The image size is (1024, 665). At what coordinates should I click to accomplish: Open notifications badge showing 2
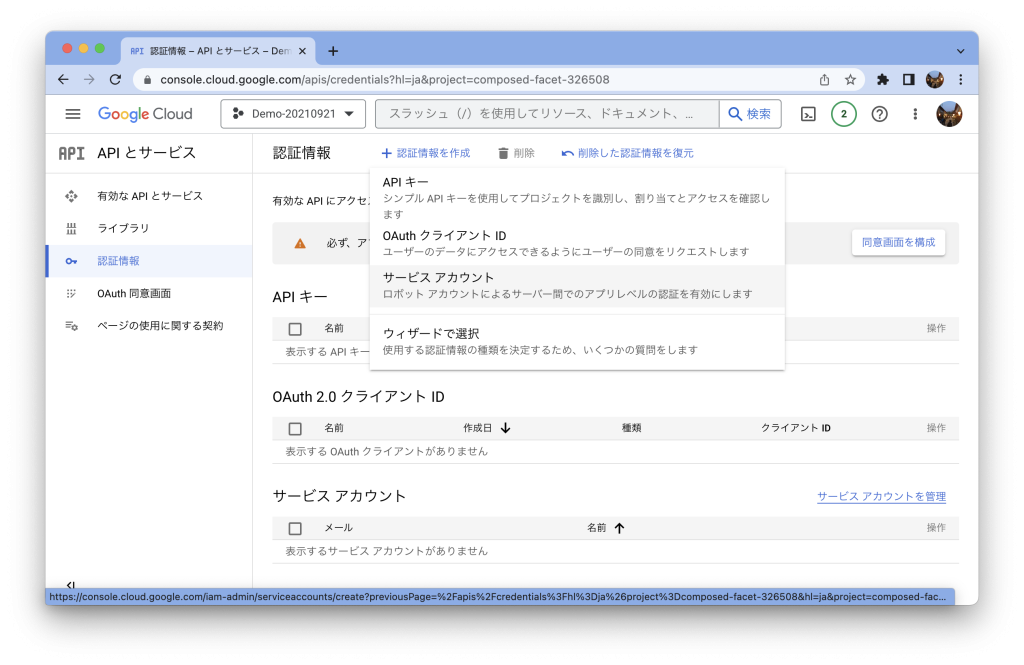[844, 114]
